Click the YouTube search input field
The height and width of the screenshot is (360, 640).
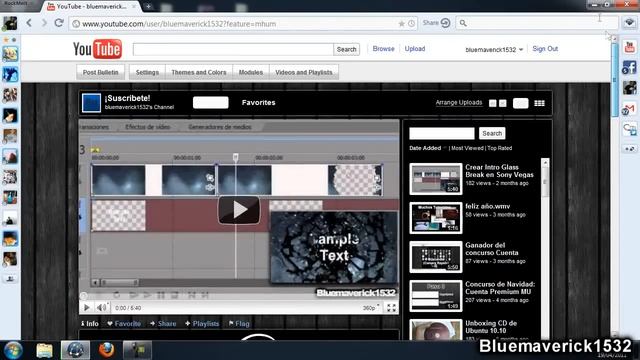click(x=233, y=49)
